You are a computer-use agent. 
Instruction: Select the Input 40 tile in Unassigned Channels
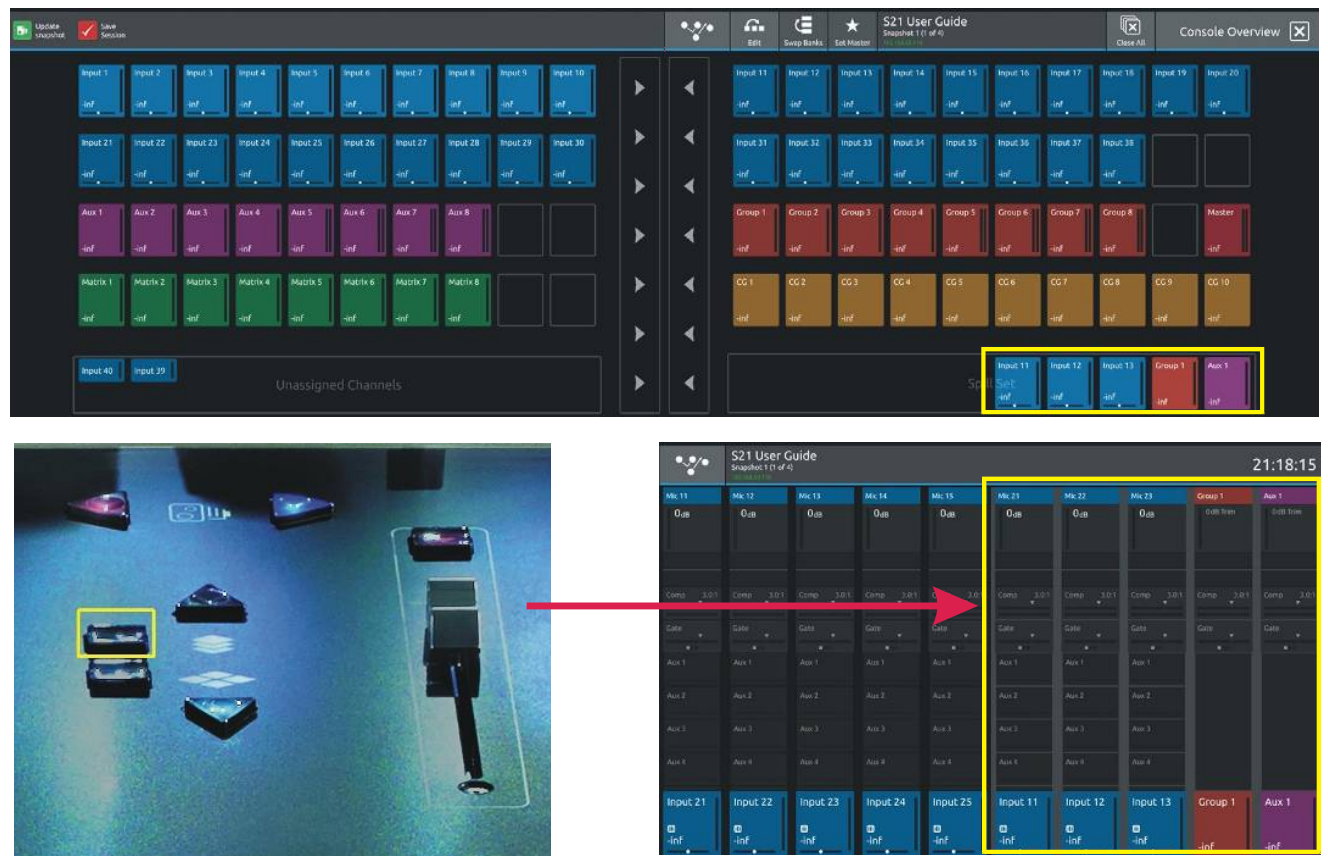click(x=102, y=372)
